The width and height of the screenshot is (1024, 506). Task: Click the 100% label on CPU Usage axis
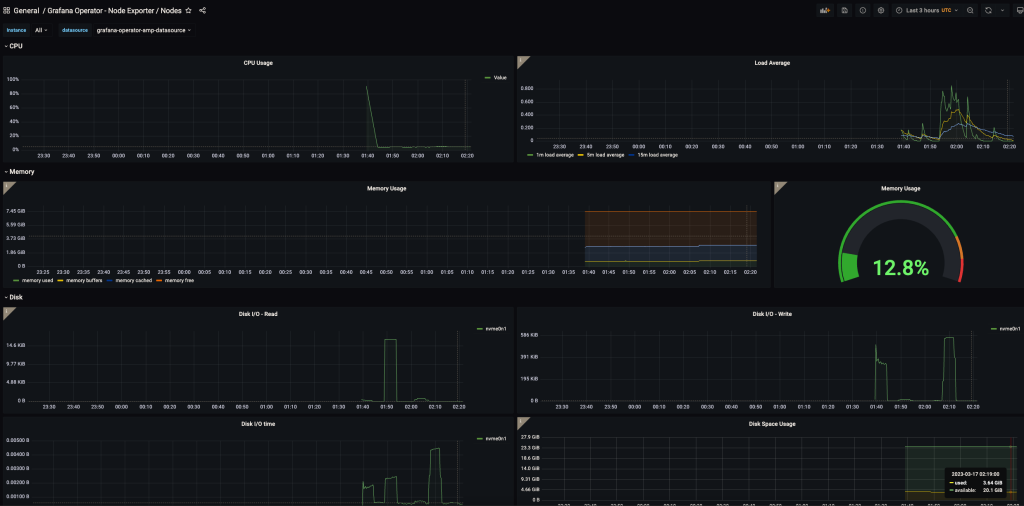pyautogui.click(x=12, y=79)
